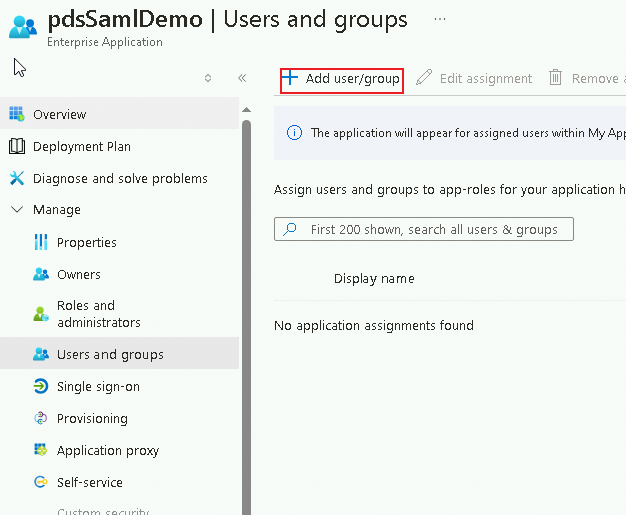
Task: Open Single sign-on settings
Action: (98, 386)
